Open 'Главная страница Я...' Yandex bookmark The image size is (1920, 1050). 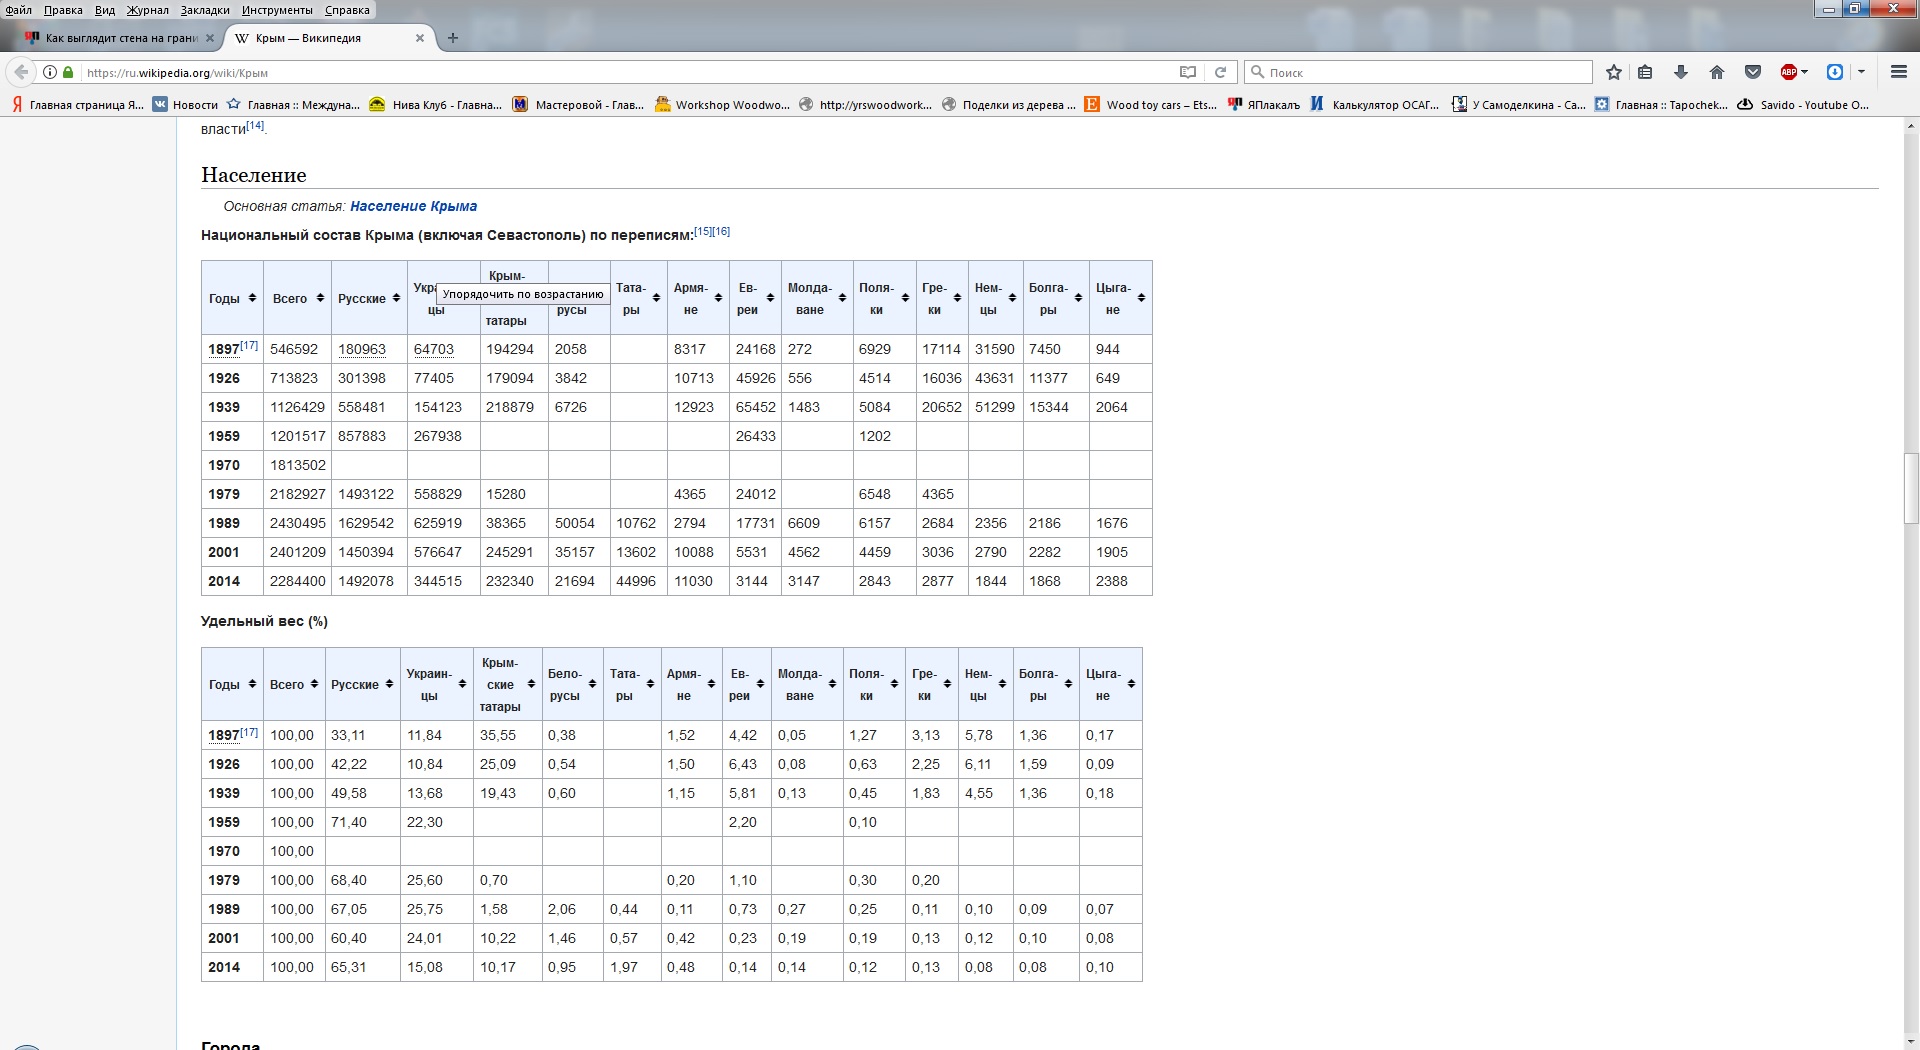tap(77, 104)
